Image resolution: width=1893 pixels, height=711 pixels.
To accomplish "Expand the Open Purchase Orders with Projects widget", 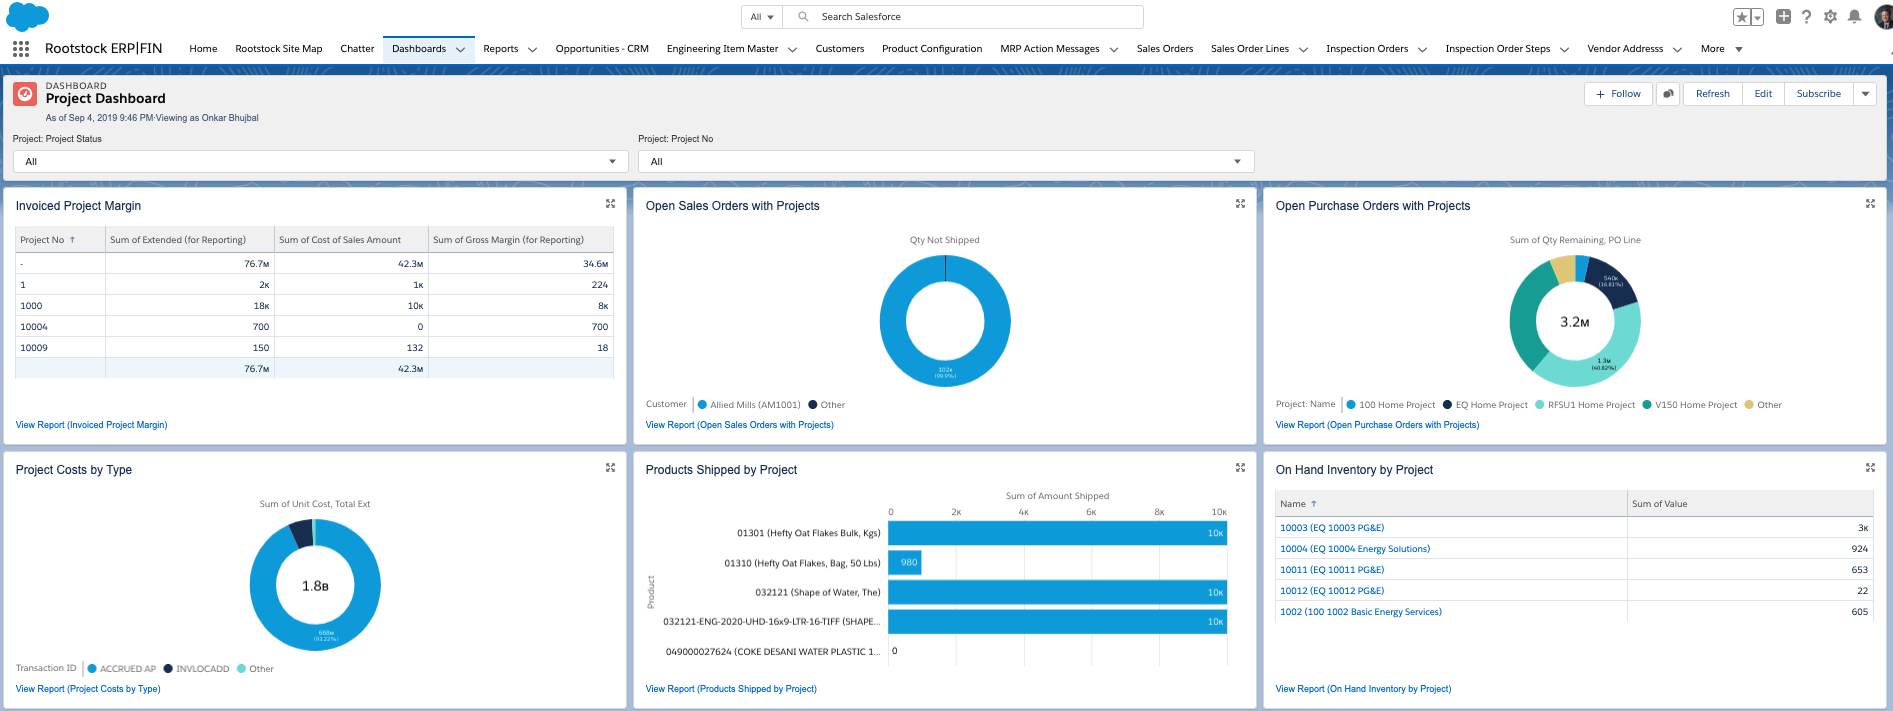I will (1870, 204).
